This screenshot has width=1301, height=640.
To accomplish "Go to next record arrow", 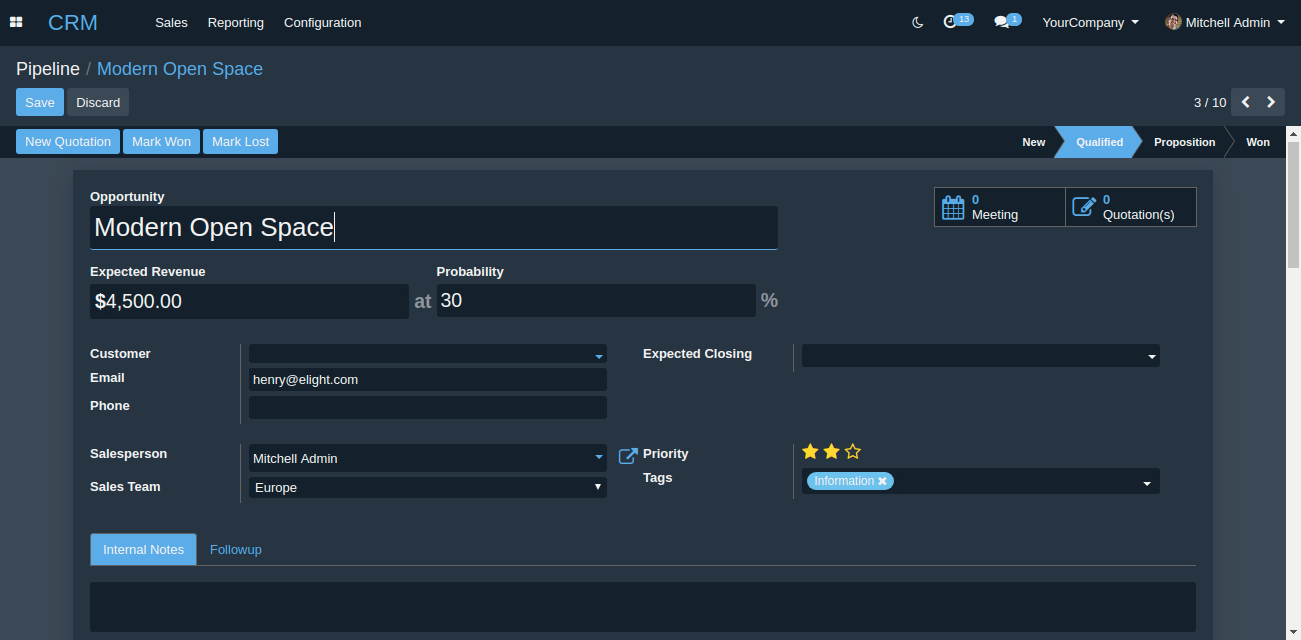I will [x=1271, y=102].
